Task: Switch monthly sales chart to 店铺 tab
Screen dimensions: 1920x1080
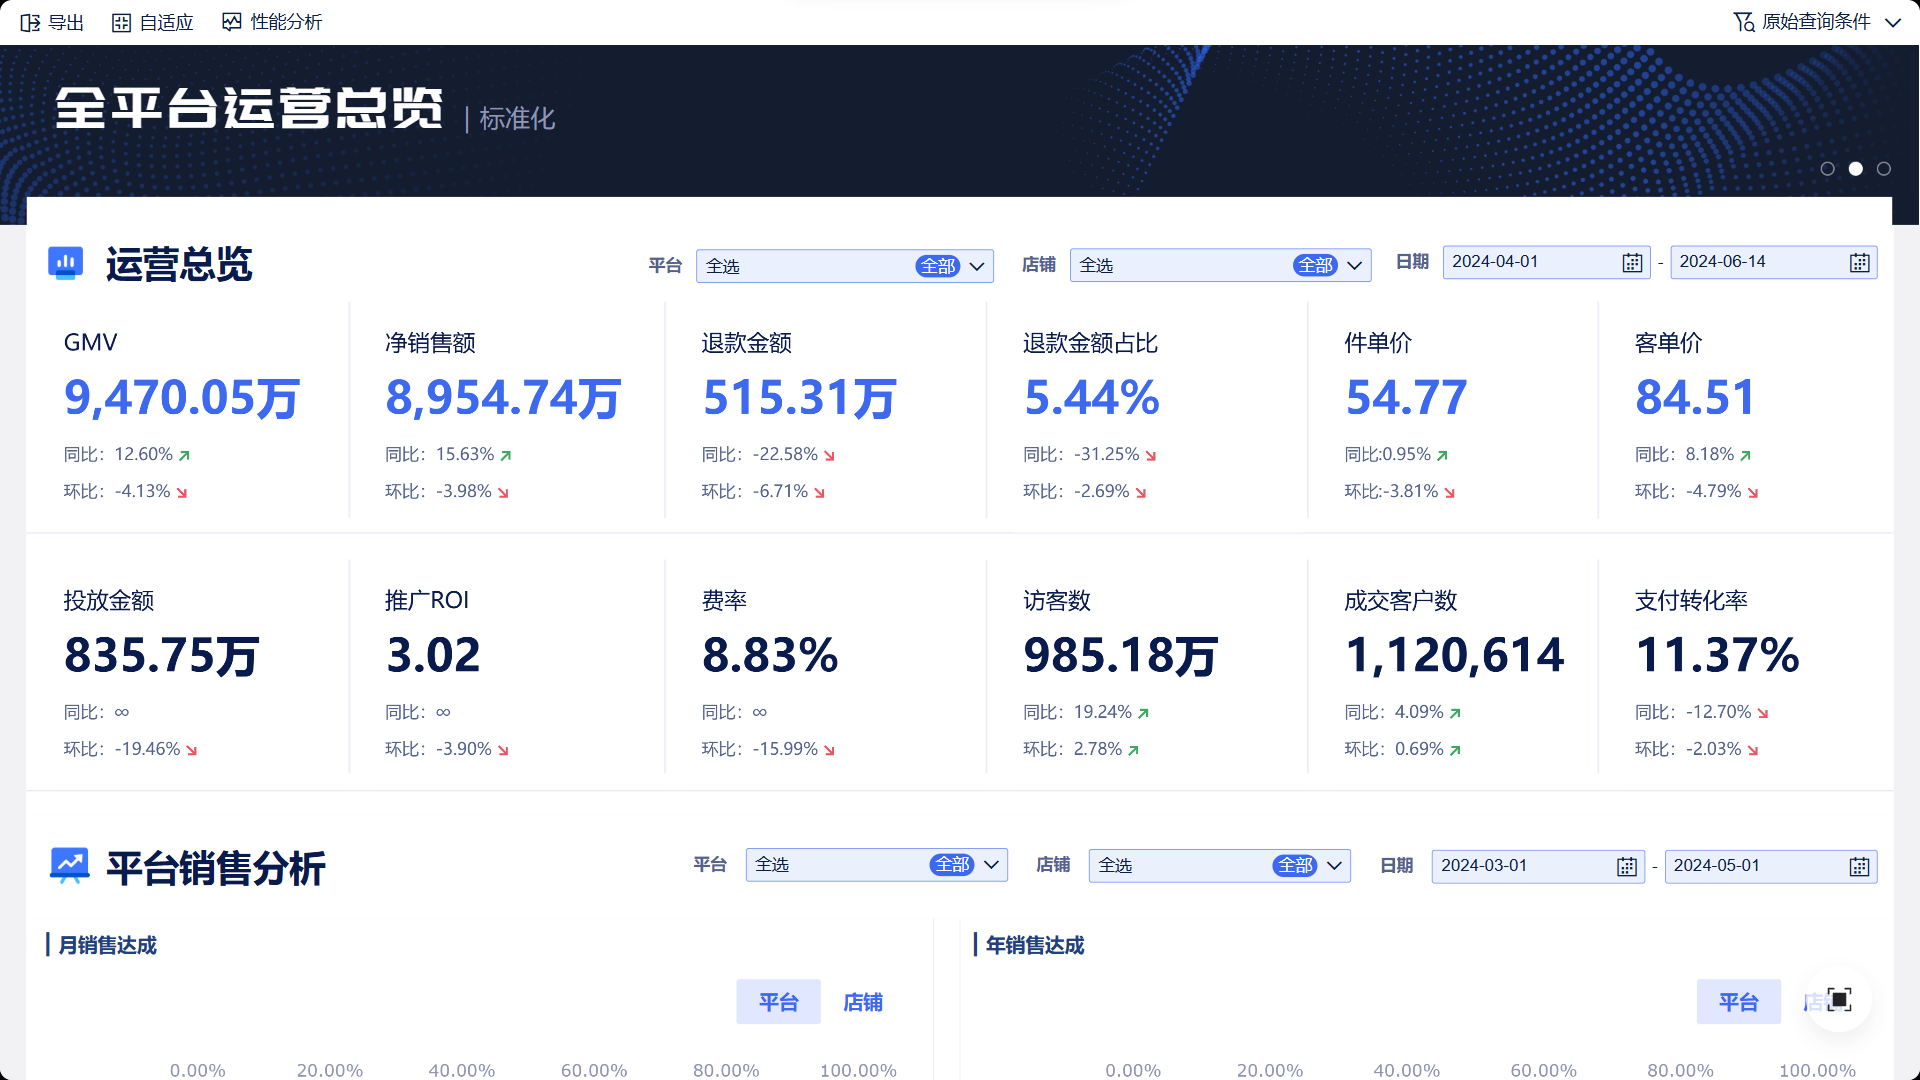Action: 862,1002
